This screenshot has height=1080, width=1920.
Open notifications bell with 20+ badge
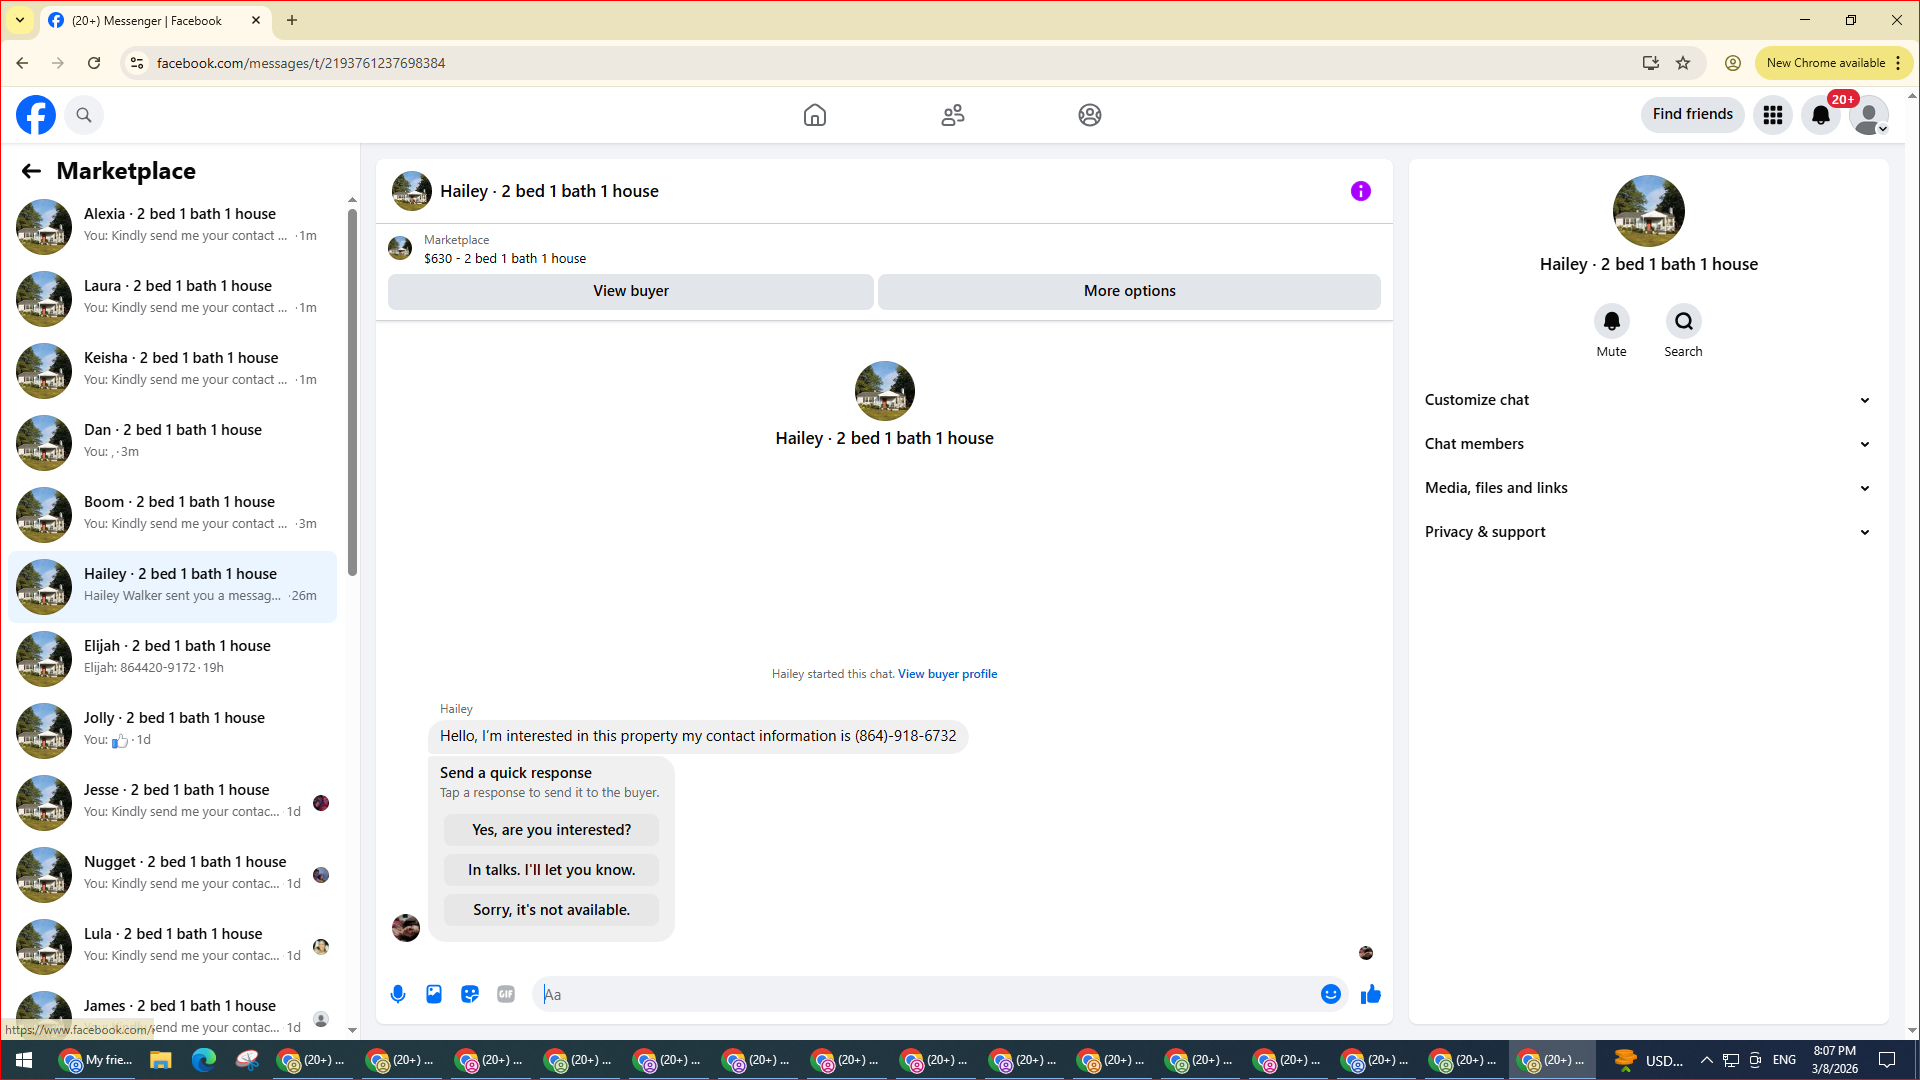tap(1821, 115)
